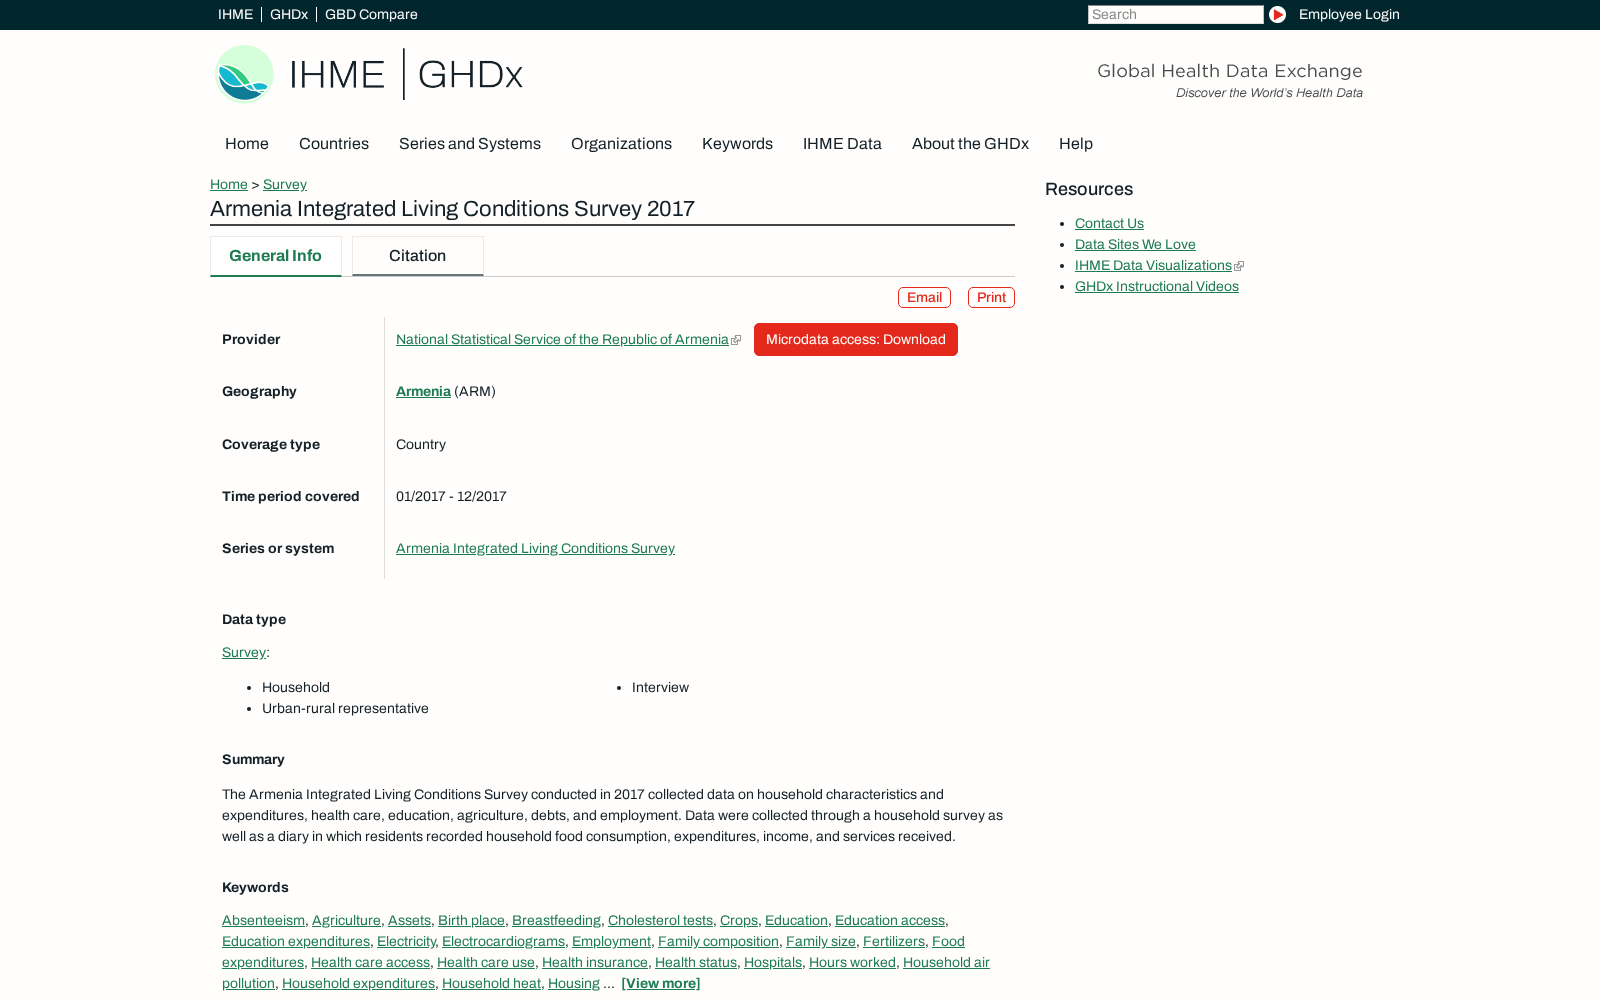
Task: Click the Home breadcrumb link
Action: coord(229,184)
